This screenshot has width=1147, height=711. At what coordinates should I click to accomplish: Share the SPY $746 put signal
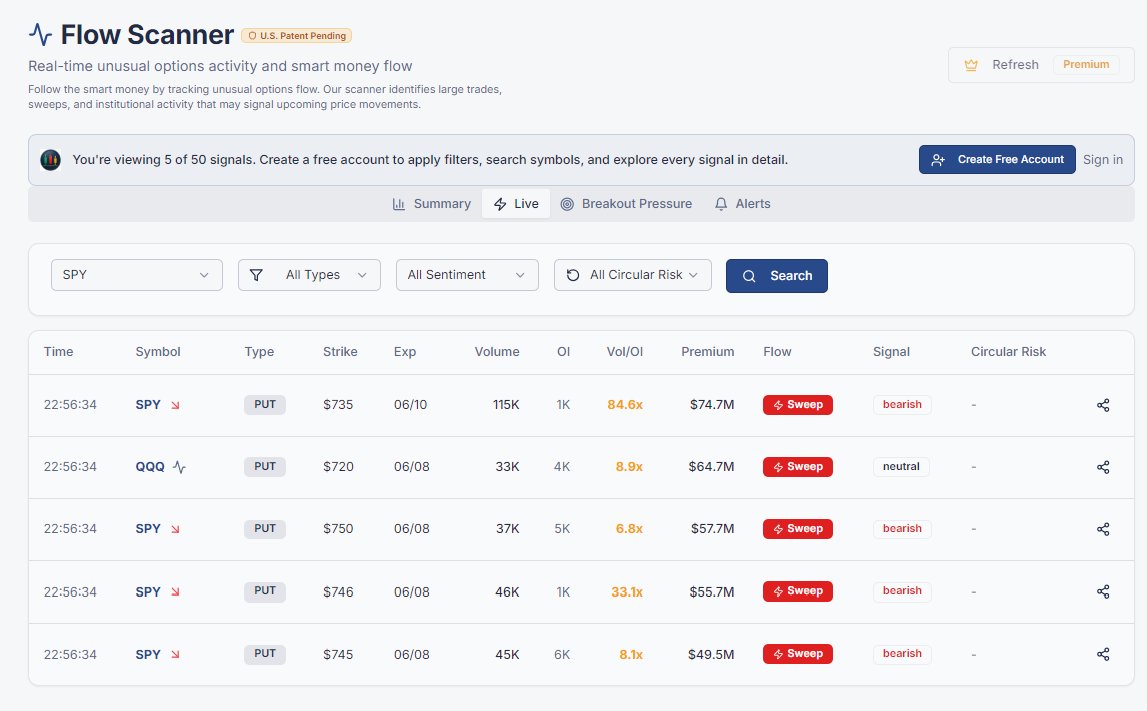1103,591
